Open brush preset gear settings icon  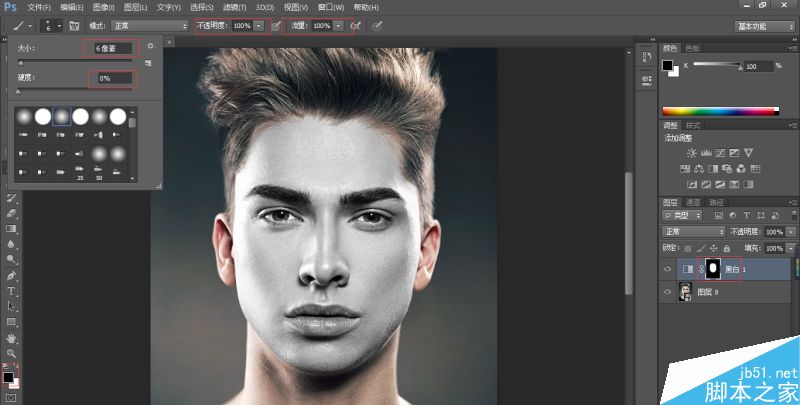click(150, 46)
